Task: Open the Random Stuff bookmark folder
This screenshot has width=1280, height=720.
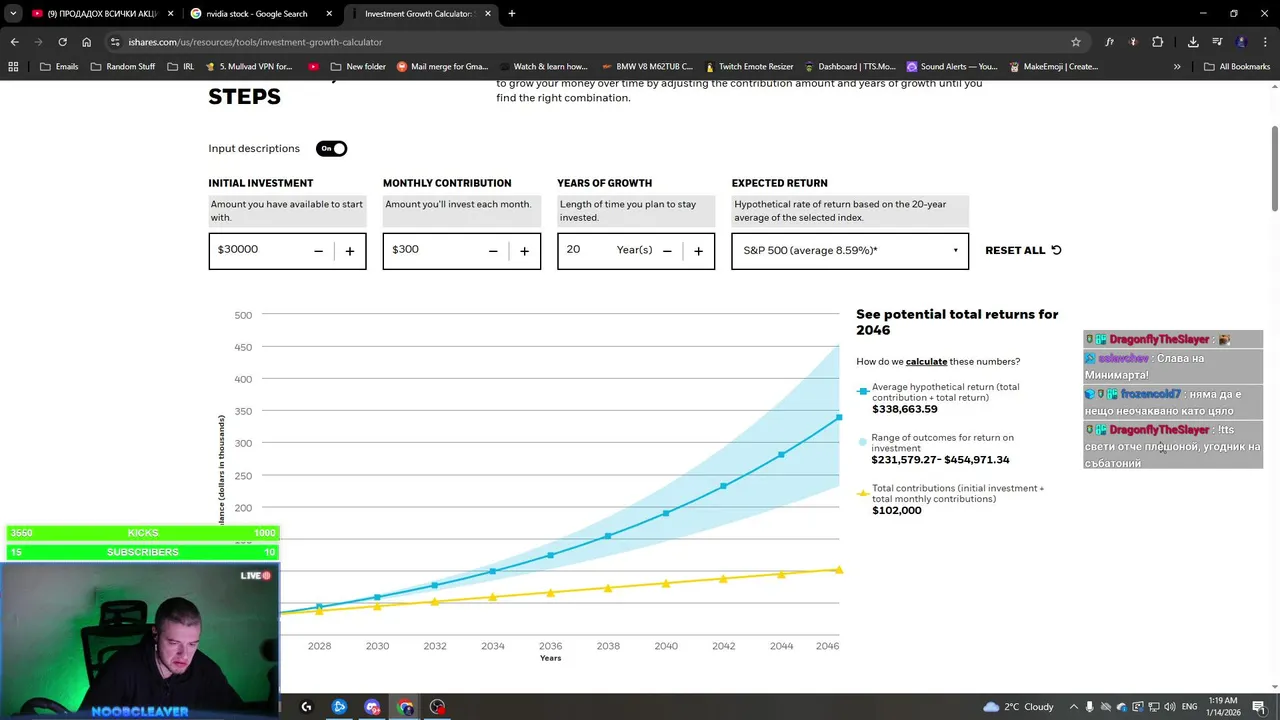Action: pyautogui.click(x=122, y=67)
